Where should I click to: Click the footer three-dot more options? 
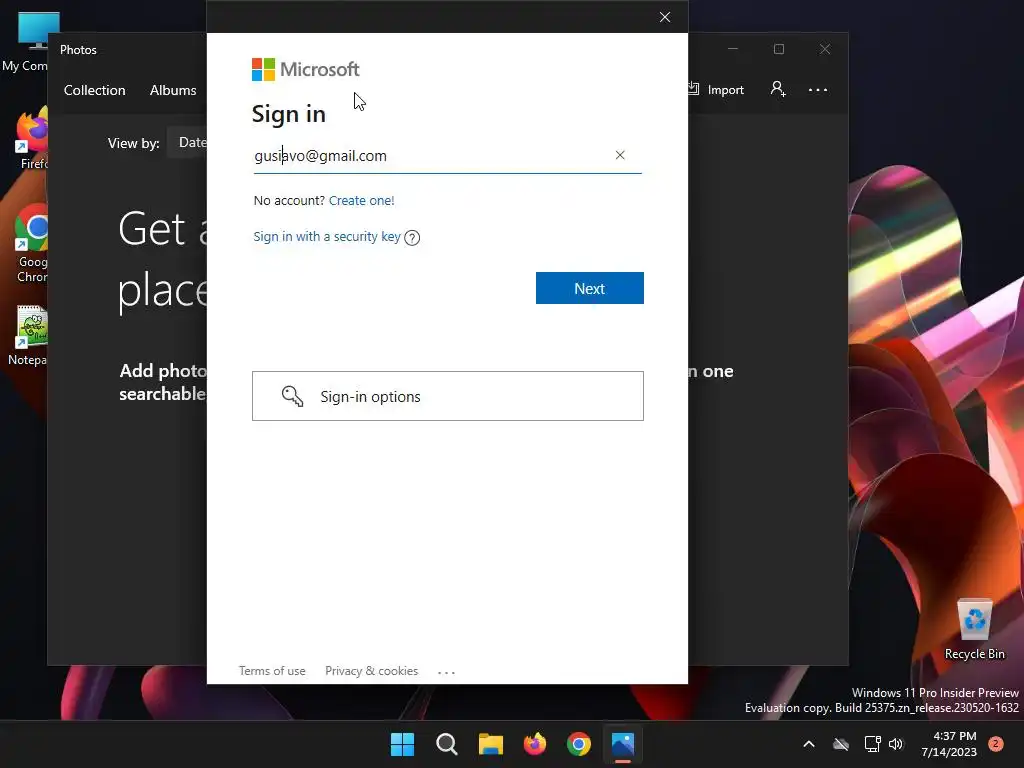[446, 671]
